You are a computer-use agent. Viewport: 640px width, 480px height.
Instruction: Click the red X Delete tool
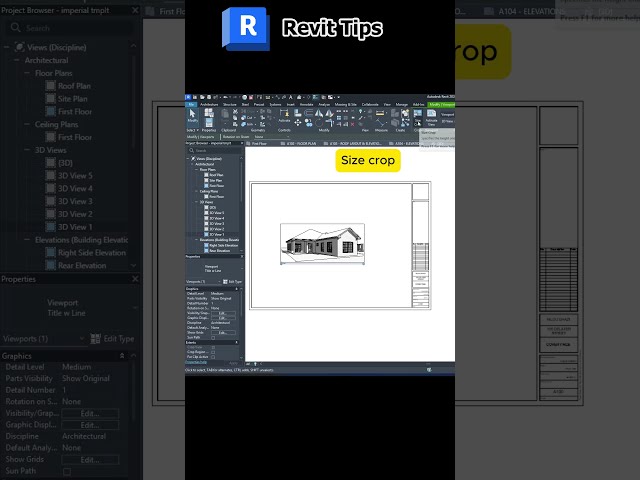[353, 124]
